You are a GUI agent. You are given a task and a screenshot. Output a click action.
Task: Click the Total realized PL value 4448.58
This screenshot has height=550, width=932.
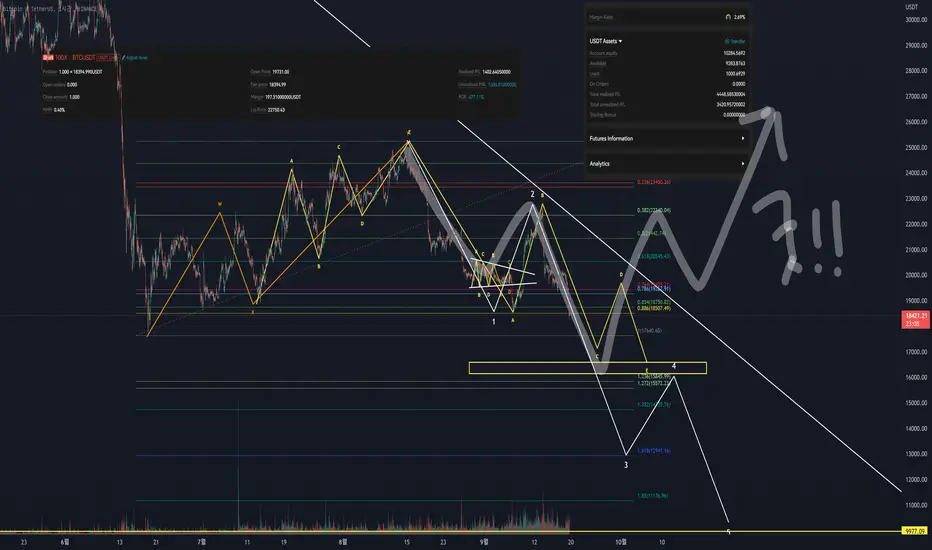coord(731,95)
